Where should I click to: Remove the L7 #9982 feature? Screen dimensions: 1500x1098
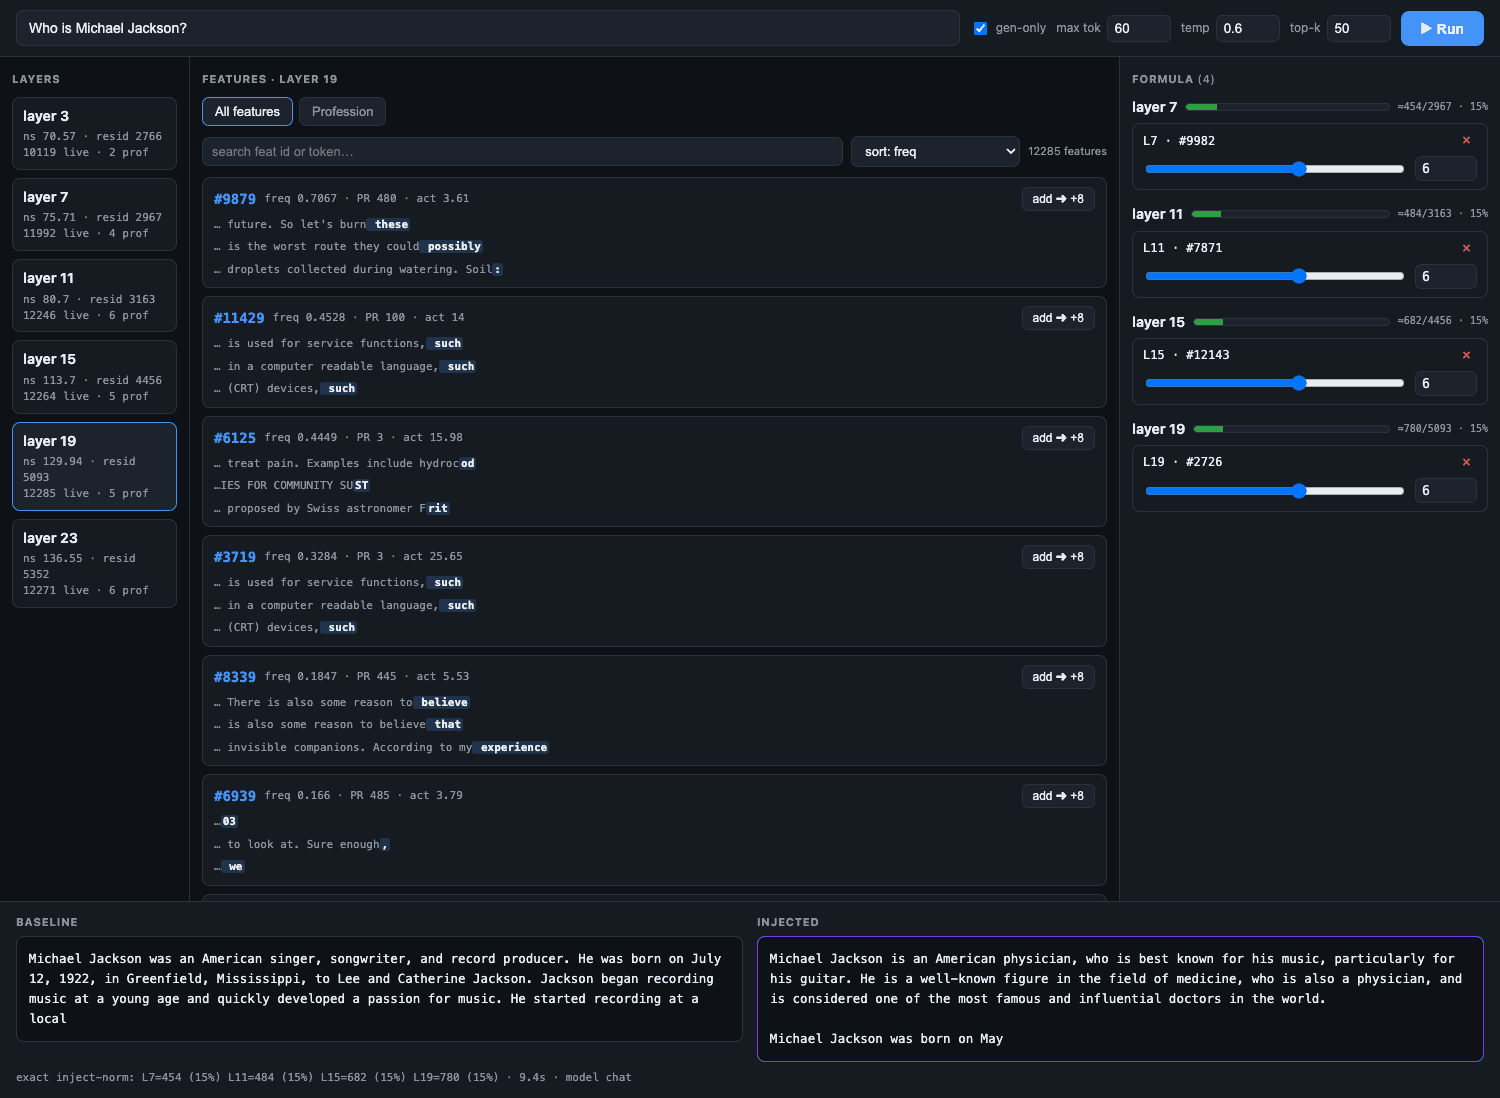1466,141
